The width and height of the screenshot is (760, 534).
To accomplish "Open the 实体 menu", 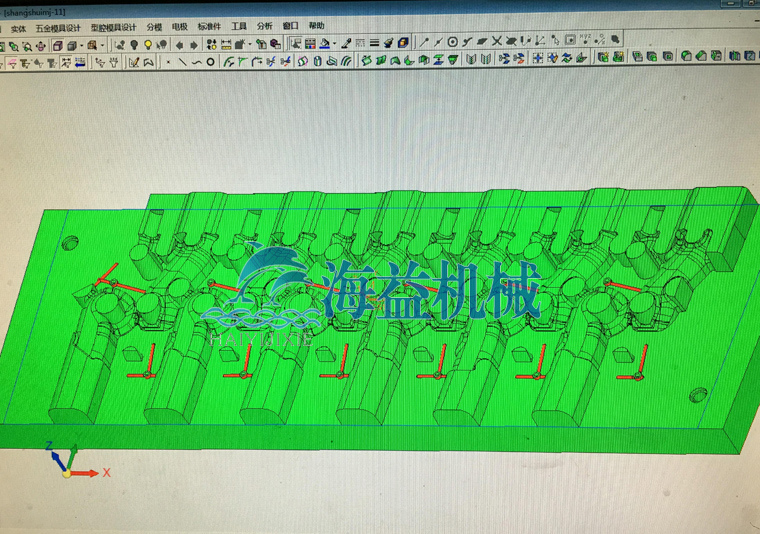I will point(18,29).
